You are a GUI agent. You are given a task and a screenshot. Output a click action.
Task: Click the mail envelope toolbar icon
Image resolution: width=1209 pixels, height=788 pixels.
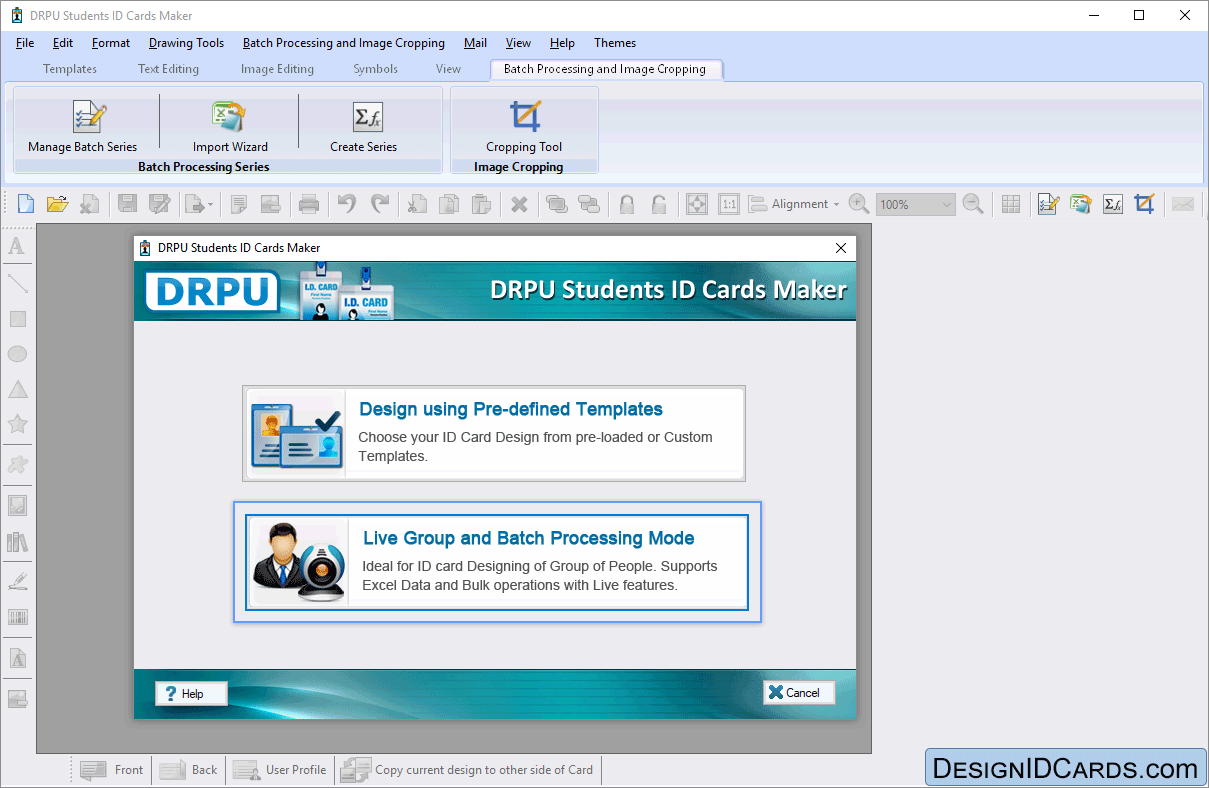pos(1183,204)
